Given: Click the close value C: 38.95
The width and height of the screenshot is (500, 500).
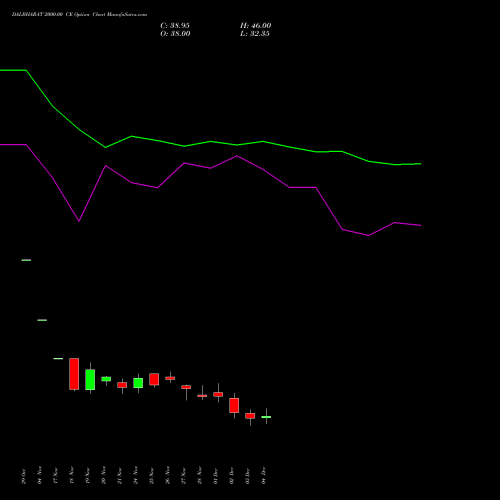Looking at the screenshot, I should pyautogui.click(x=175, y=26).
